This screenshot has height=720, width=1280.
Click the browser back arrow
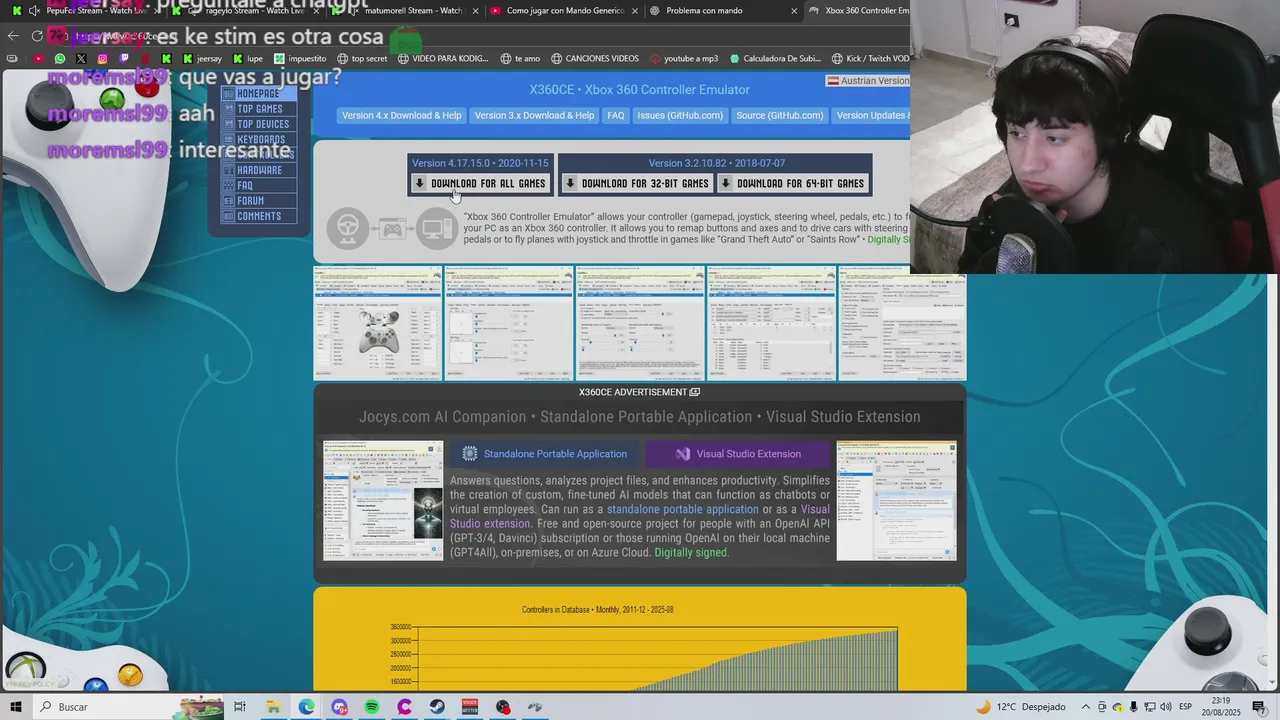pyautogui.click(x=13, y=36)
